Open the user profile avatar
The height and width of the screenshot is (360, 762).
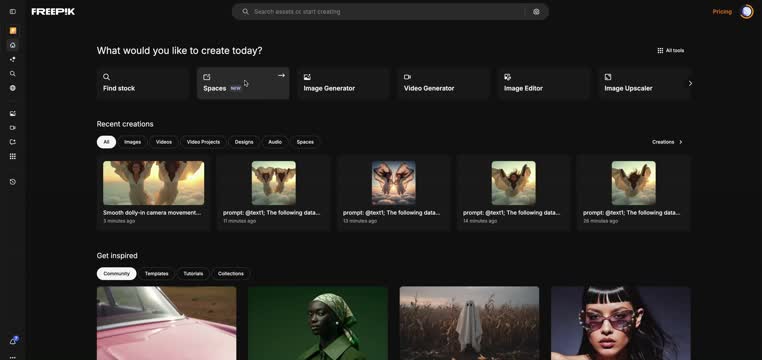[746, 12]
